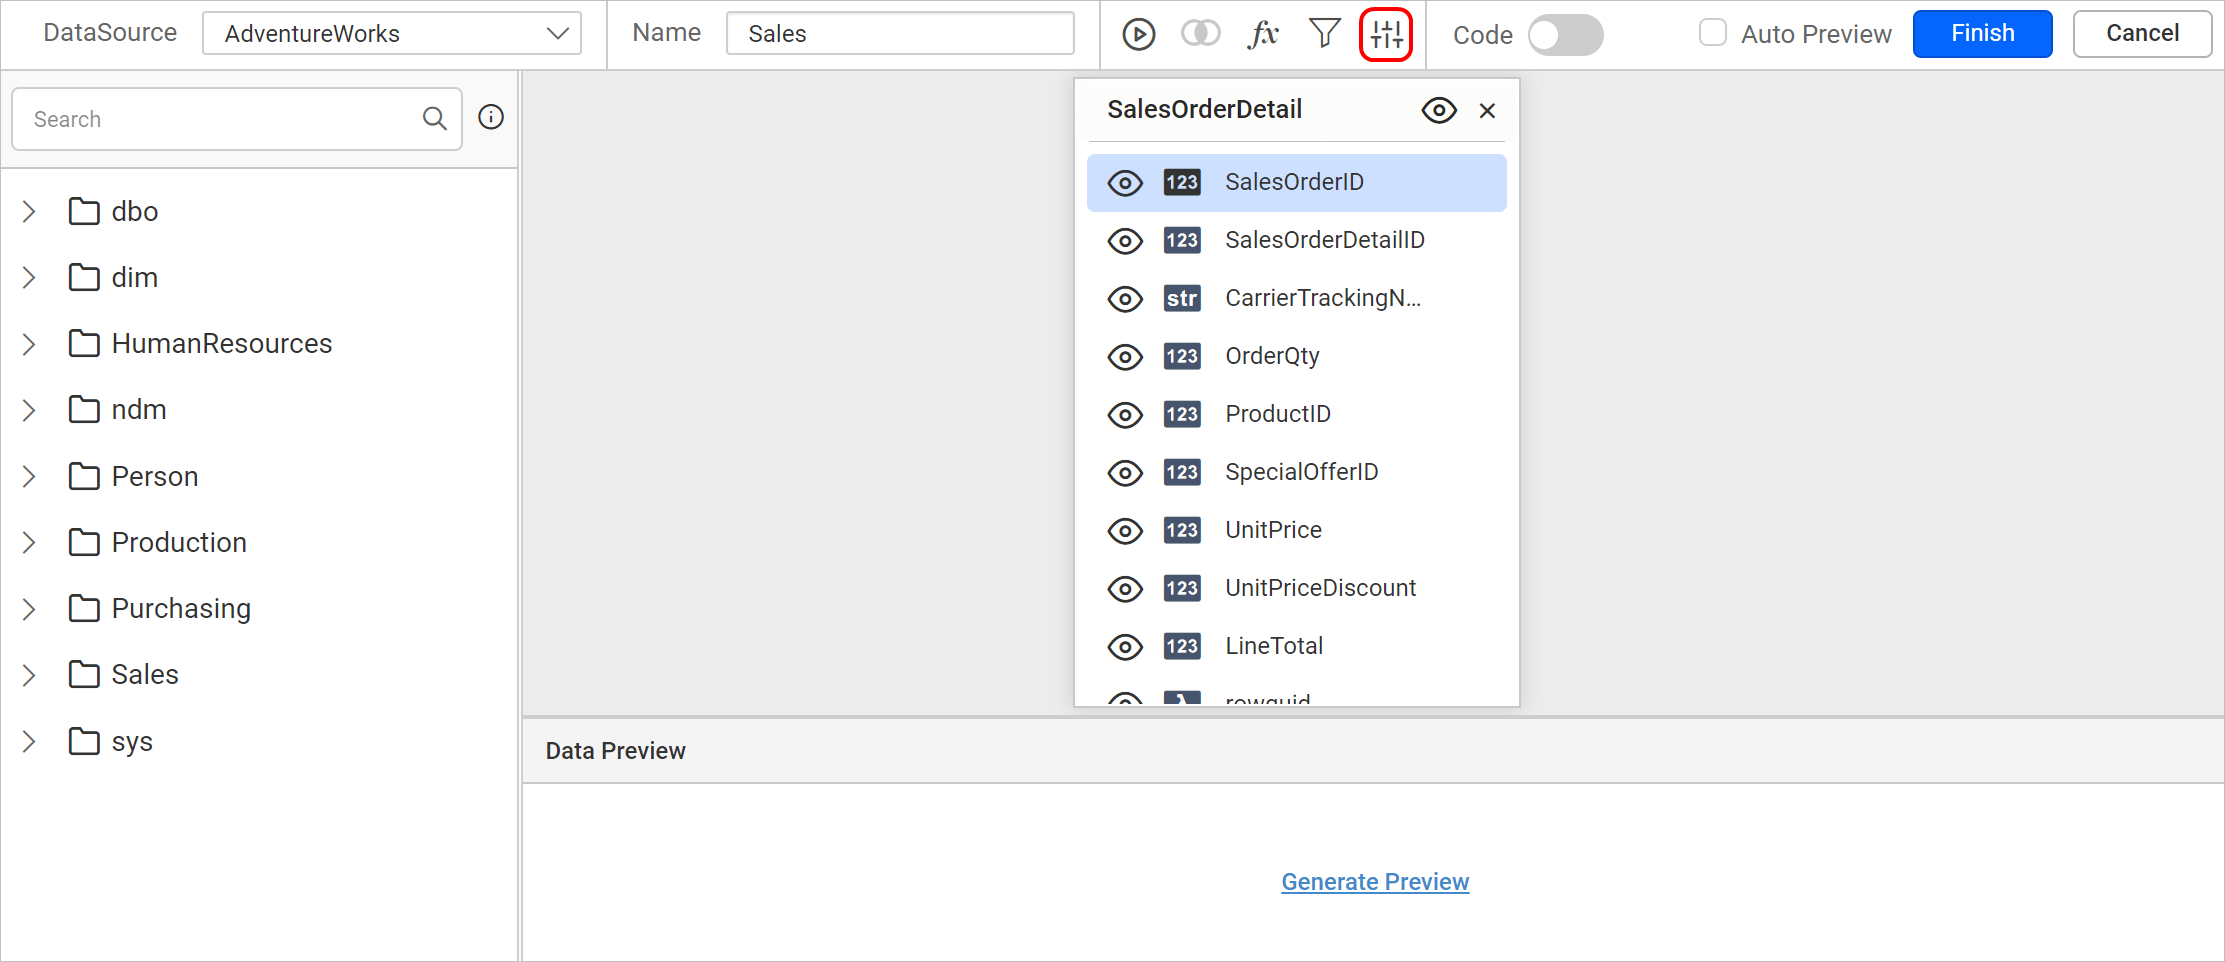Hide the UnitPrice column
The image size is (2225, 962).
(1125, 531)
